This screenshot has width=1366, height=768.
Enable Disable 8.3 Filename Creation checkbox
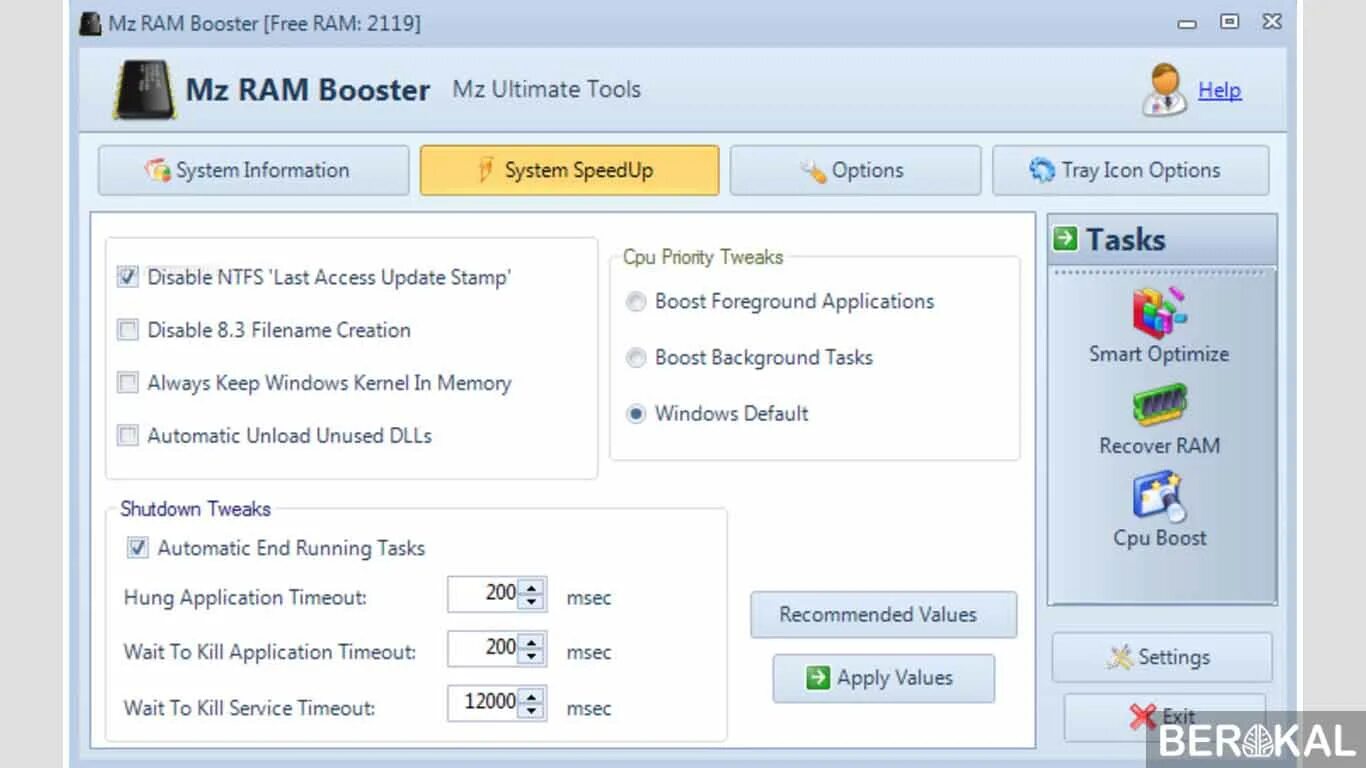pyautogui.click(x=127, y=330)
